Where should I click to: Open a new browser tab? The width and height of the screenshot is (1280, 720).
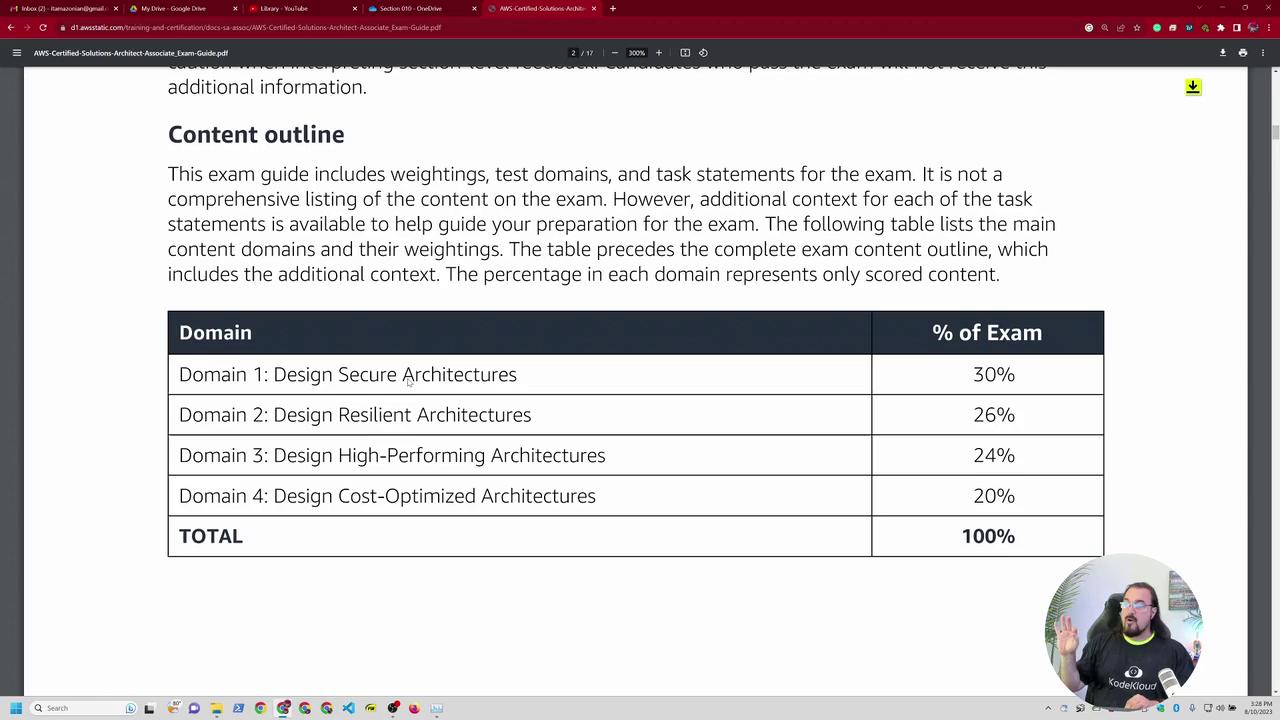pyautogui.click(x=613, y=8)
